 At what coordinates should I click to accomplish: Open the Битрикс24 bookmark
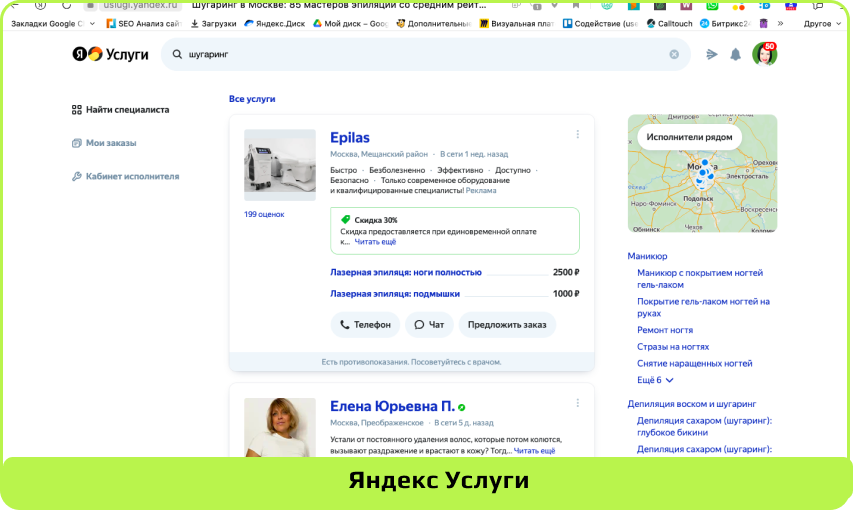(725, 23)
